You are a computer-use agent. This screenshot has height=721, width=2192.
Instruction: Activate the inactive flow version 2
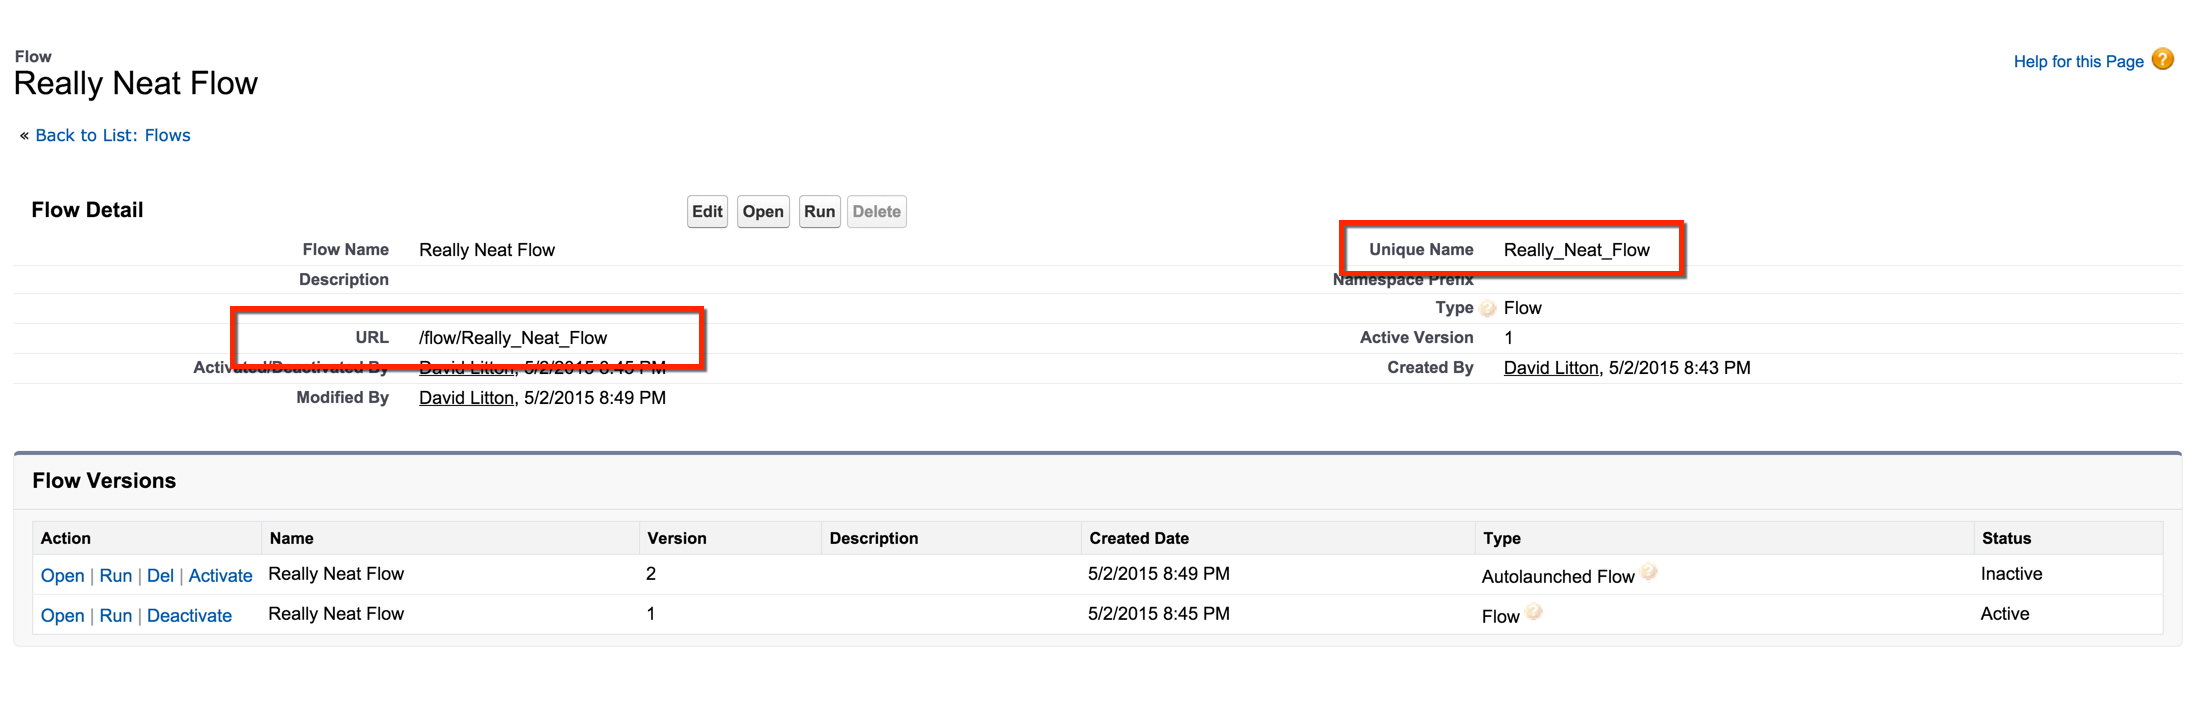pos(220,576)
